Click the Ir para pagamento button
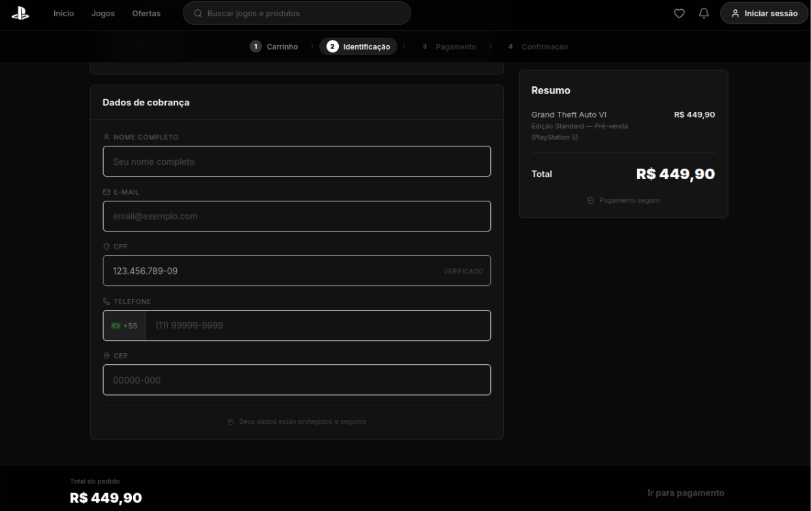811x511 pixels. (x=685, y=493)
